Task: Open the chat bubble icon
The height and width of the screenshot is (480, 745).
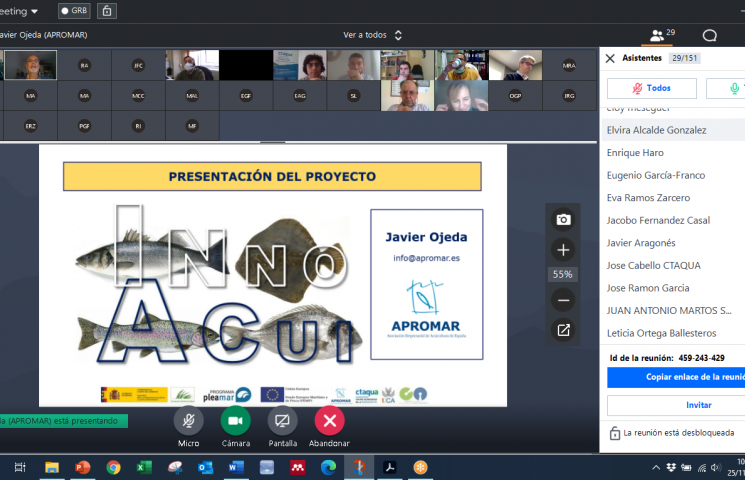Action: pyautogui.click(x=709, y=35)
